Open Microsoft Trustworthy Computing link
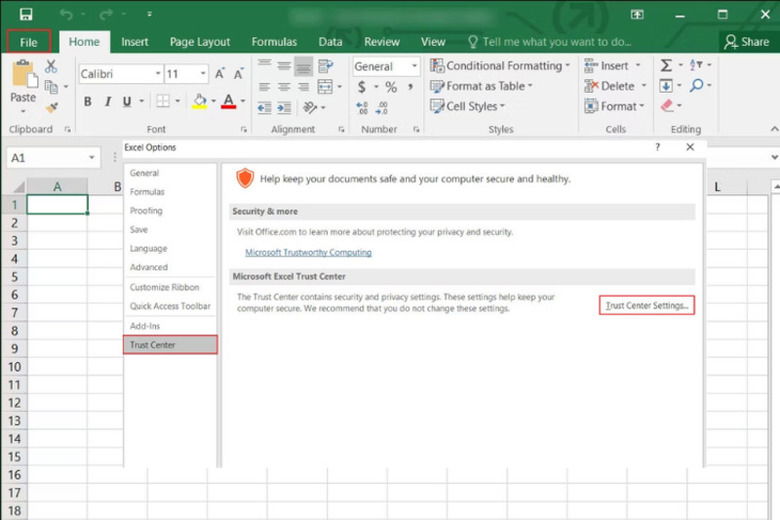This screenshot has width=780, height=520. [x=308, y=252]
